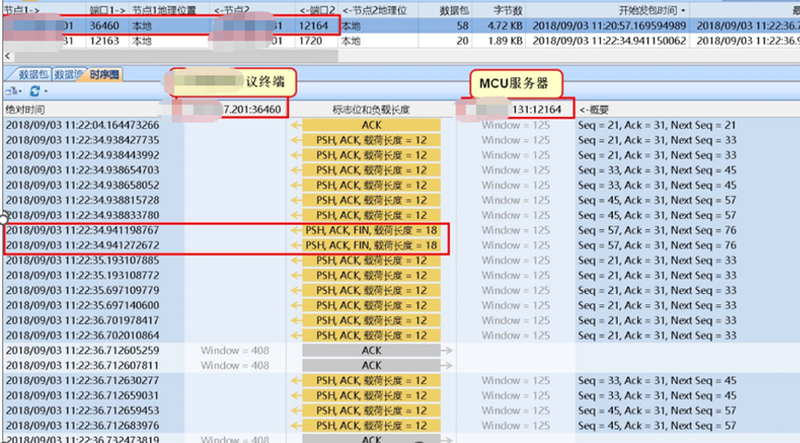
Task: Select the FIN packet row at 11:22:34.941198767
Action: tap(400, 230)
